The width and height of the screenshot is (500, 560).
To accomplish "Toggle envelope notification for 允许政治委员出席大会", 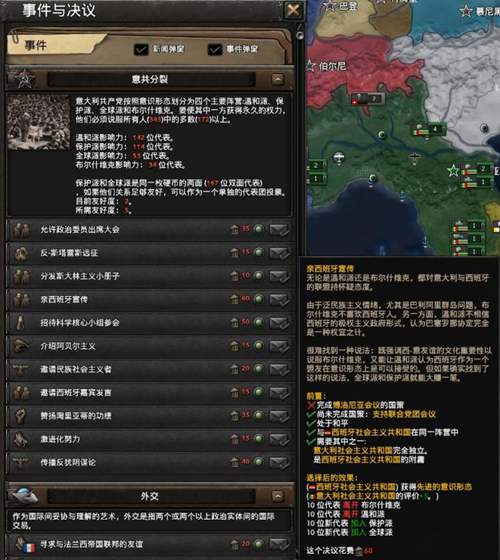I will (279, 229).
